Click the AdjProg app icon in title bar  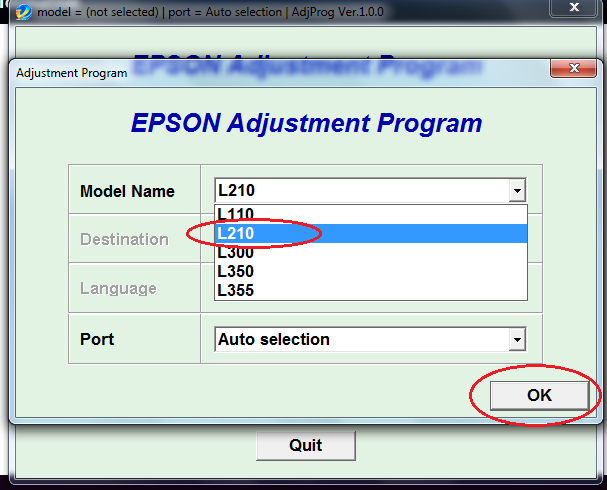pos(24,12)
